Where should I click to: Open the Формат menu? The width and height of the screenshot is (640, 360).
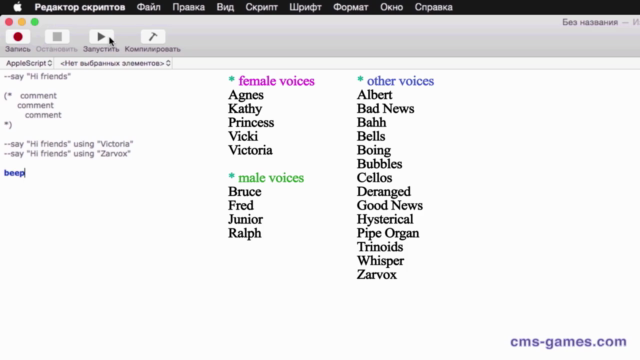(351, 7)
